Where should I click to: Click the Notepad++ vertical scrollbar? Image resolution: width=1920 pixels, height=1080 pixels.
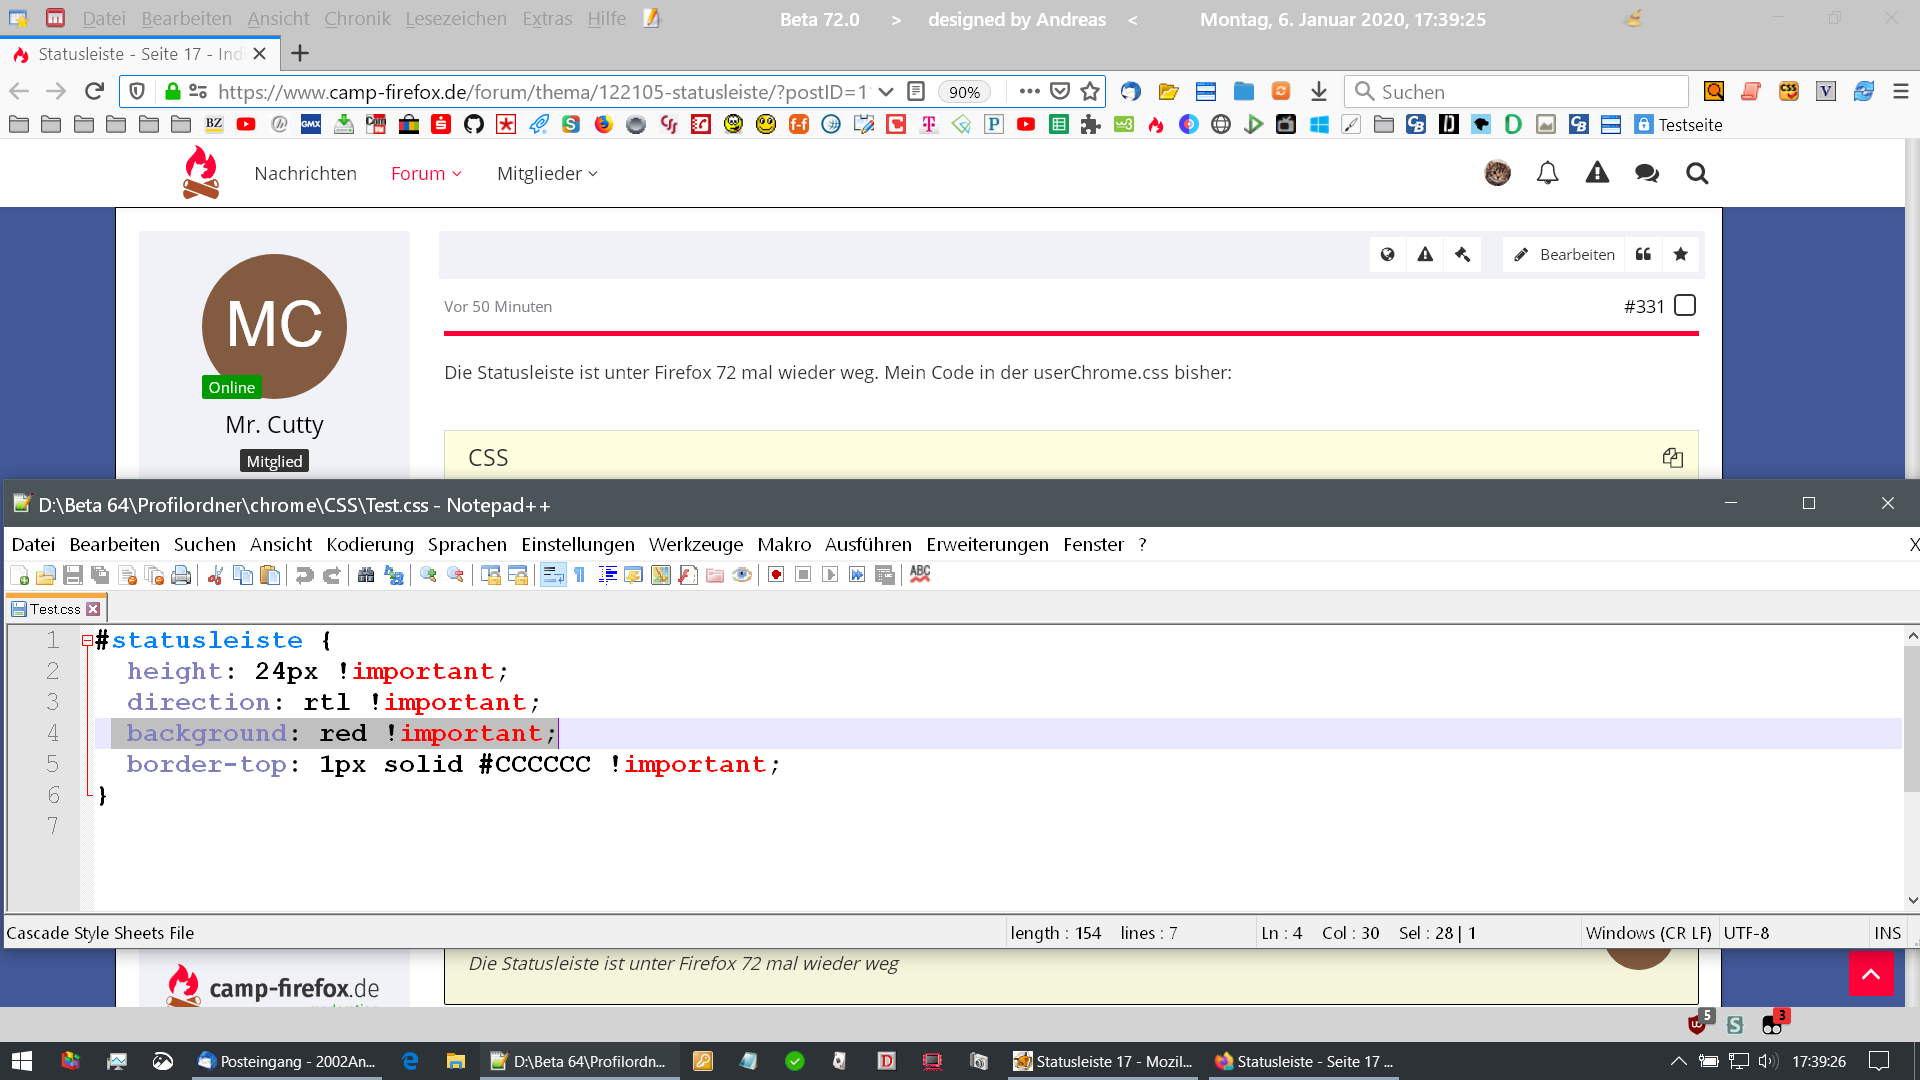pyautogui.click(x=1911, y=720)
